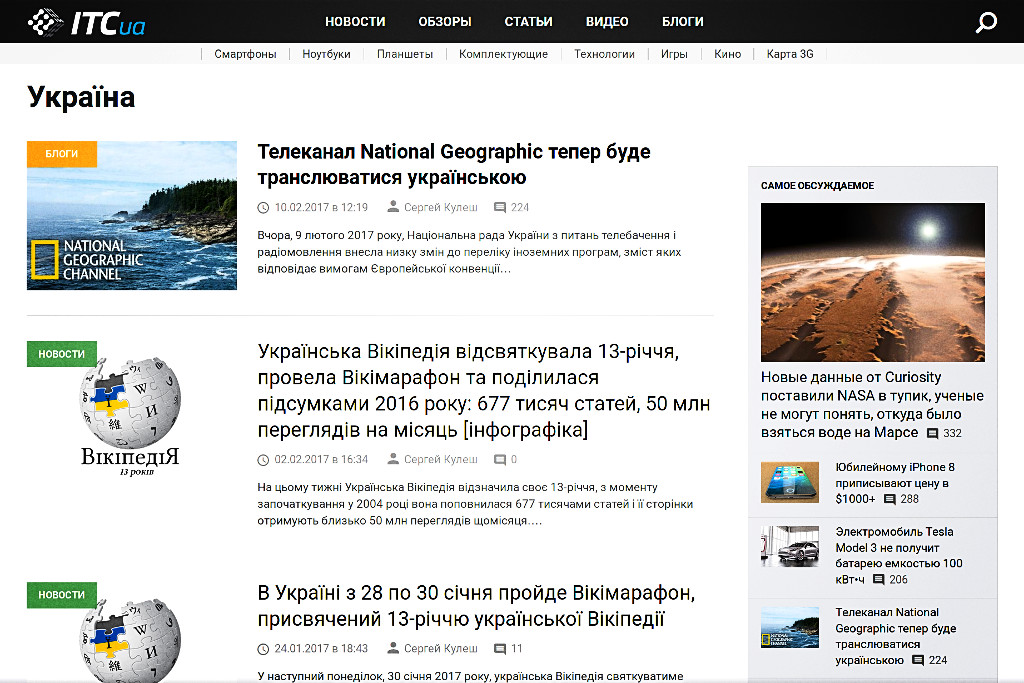Screen dimensions: 1024x683
Task: Select the Игры category
Action: pyautogui.click(x=674, y=54)
